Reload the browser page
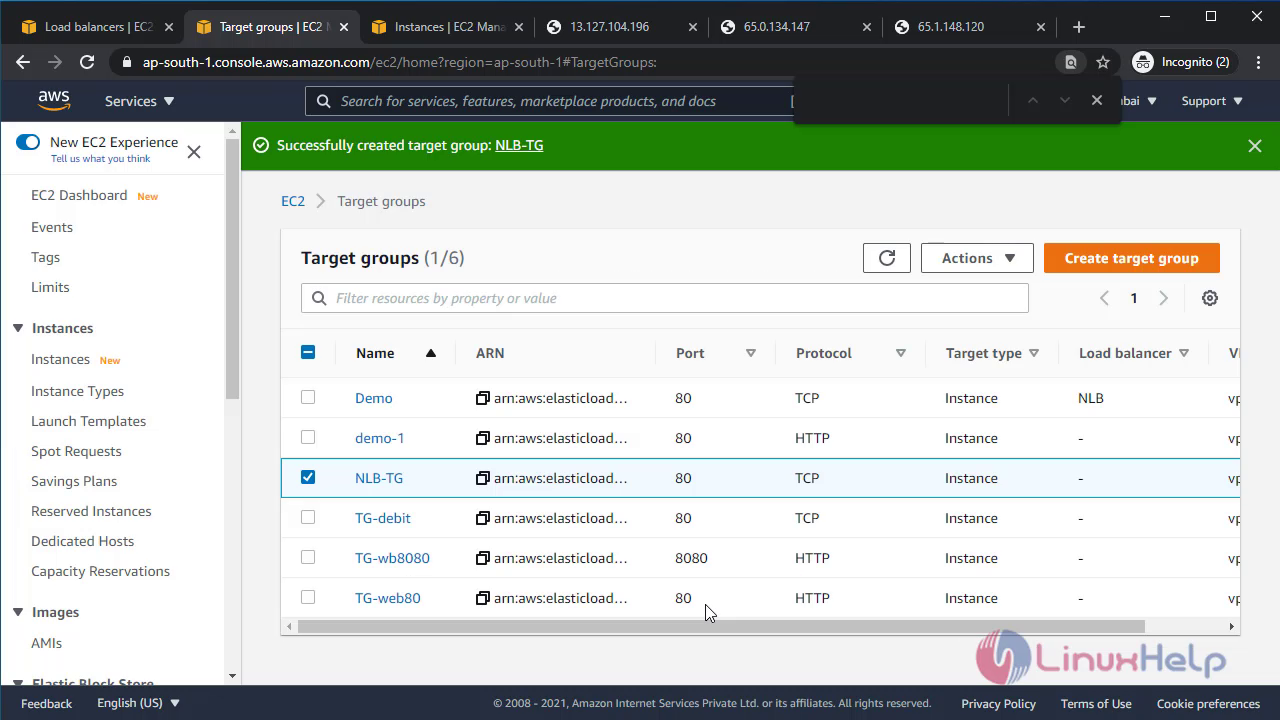Image resolution: width=1280 pixels, height=720 pixels. (87, 62)
